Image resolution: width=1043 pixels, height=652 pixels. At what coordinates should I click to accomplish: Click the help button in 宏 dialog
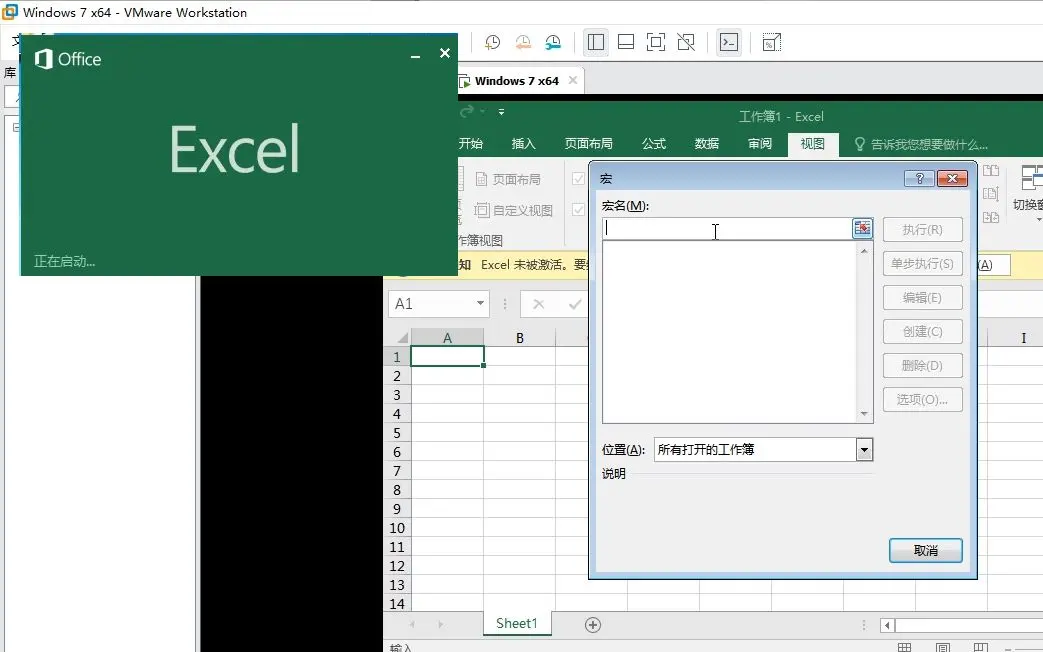[919, 178]
